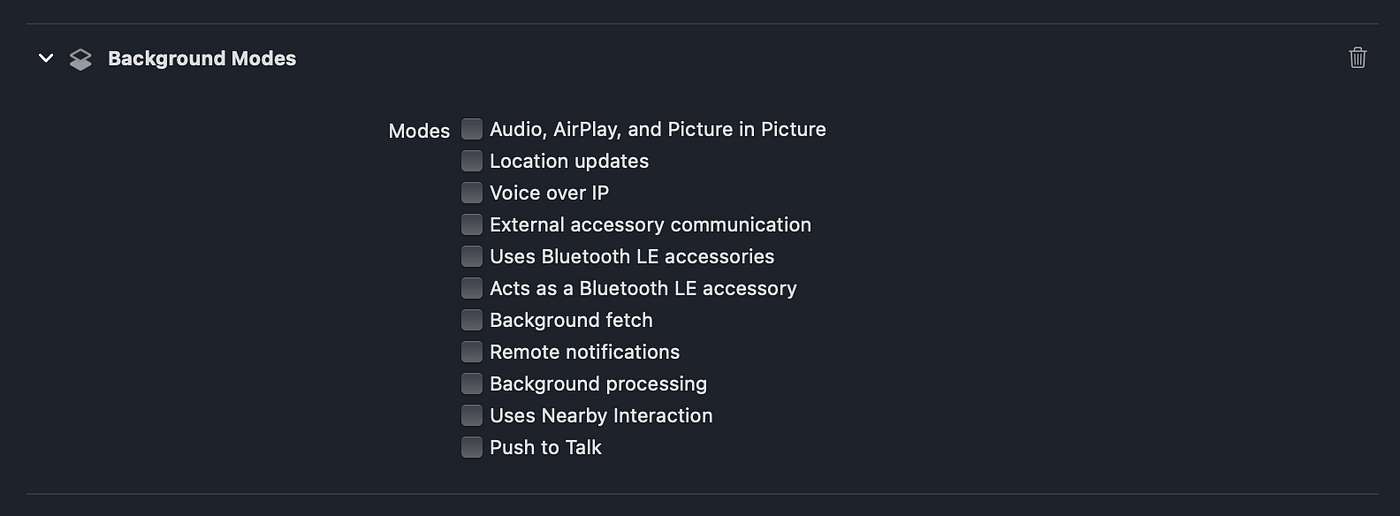
Task: Enable the Remote notifications checkbox
Action: pyautogui.click(x=472, y=352)
